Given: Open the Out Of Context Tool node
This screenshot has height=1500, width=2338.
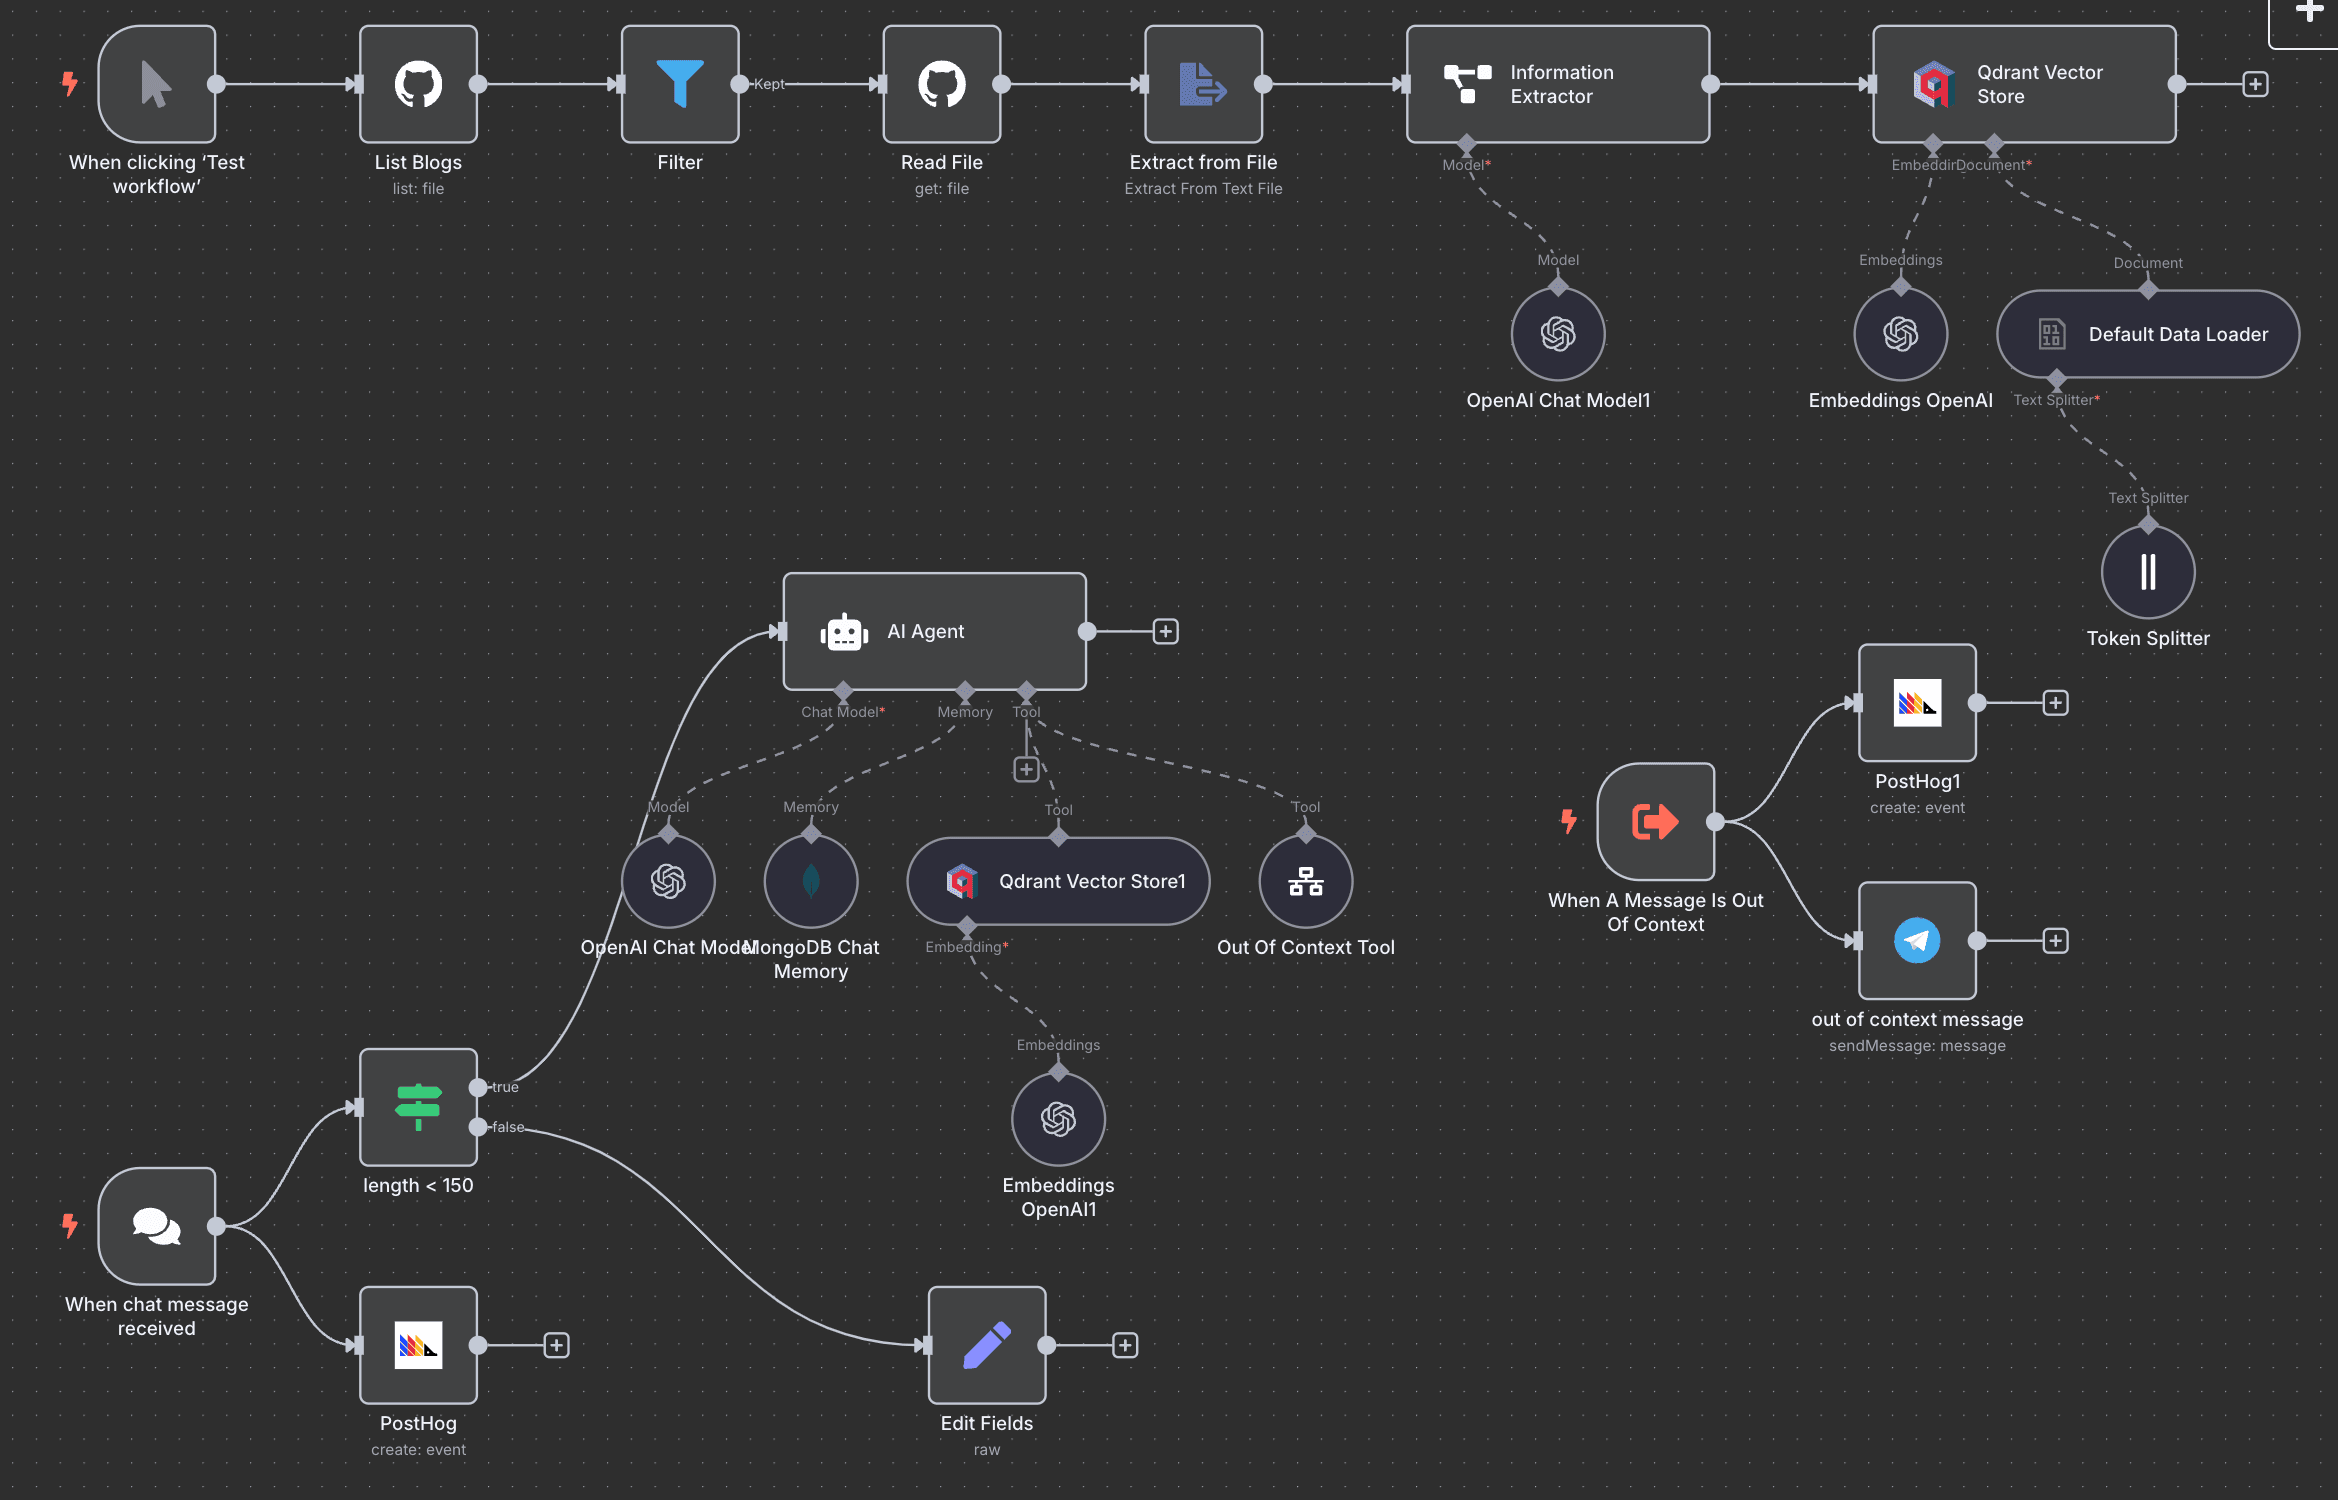Looking at the screenshot, I should click(1306, 881).
